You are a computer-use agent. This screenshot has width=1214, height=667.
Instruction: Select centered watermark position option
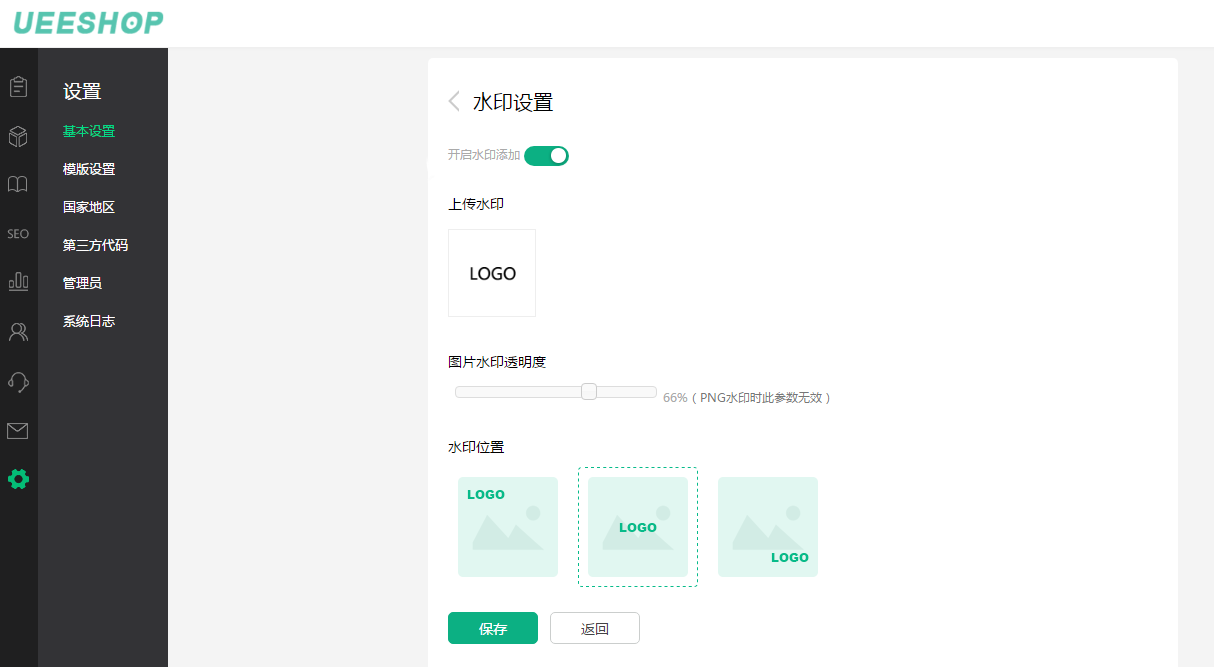(x=638, y=527)
